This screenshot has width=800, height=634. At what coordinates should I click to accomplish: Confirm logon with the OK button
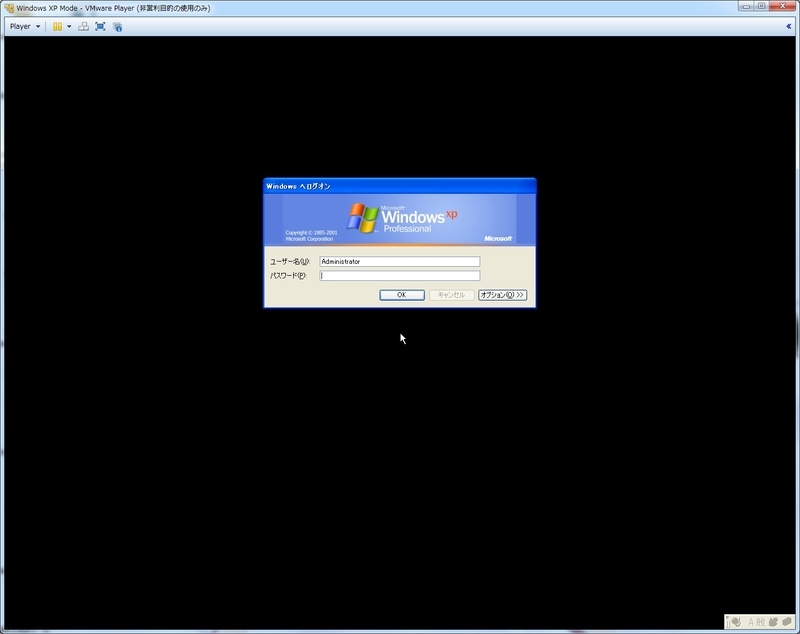coord(402,295)
